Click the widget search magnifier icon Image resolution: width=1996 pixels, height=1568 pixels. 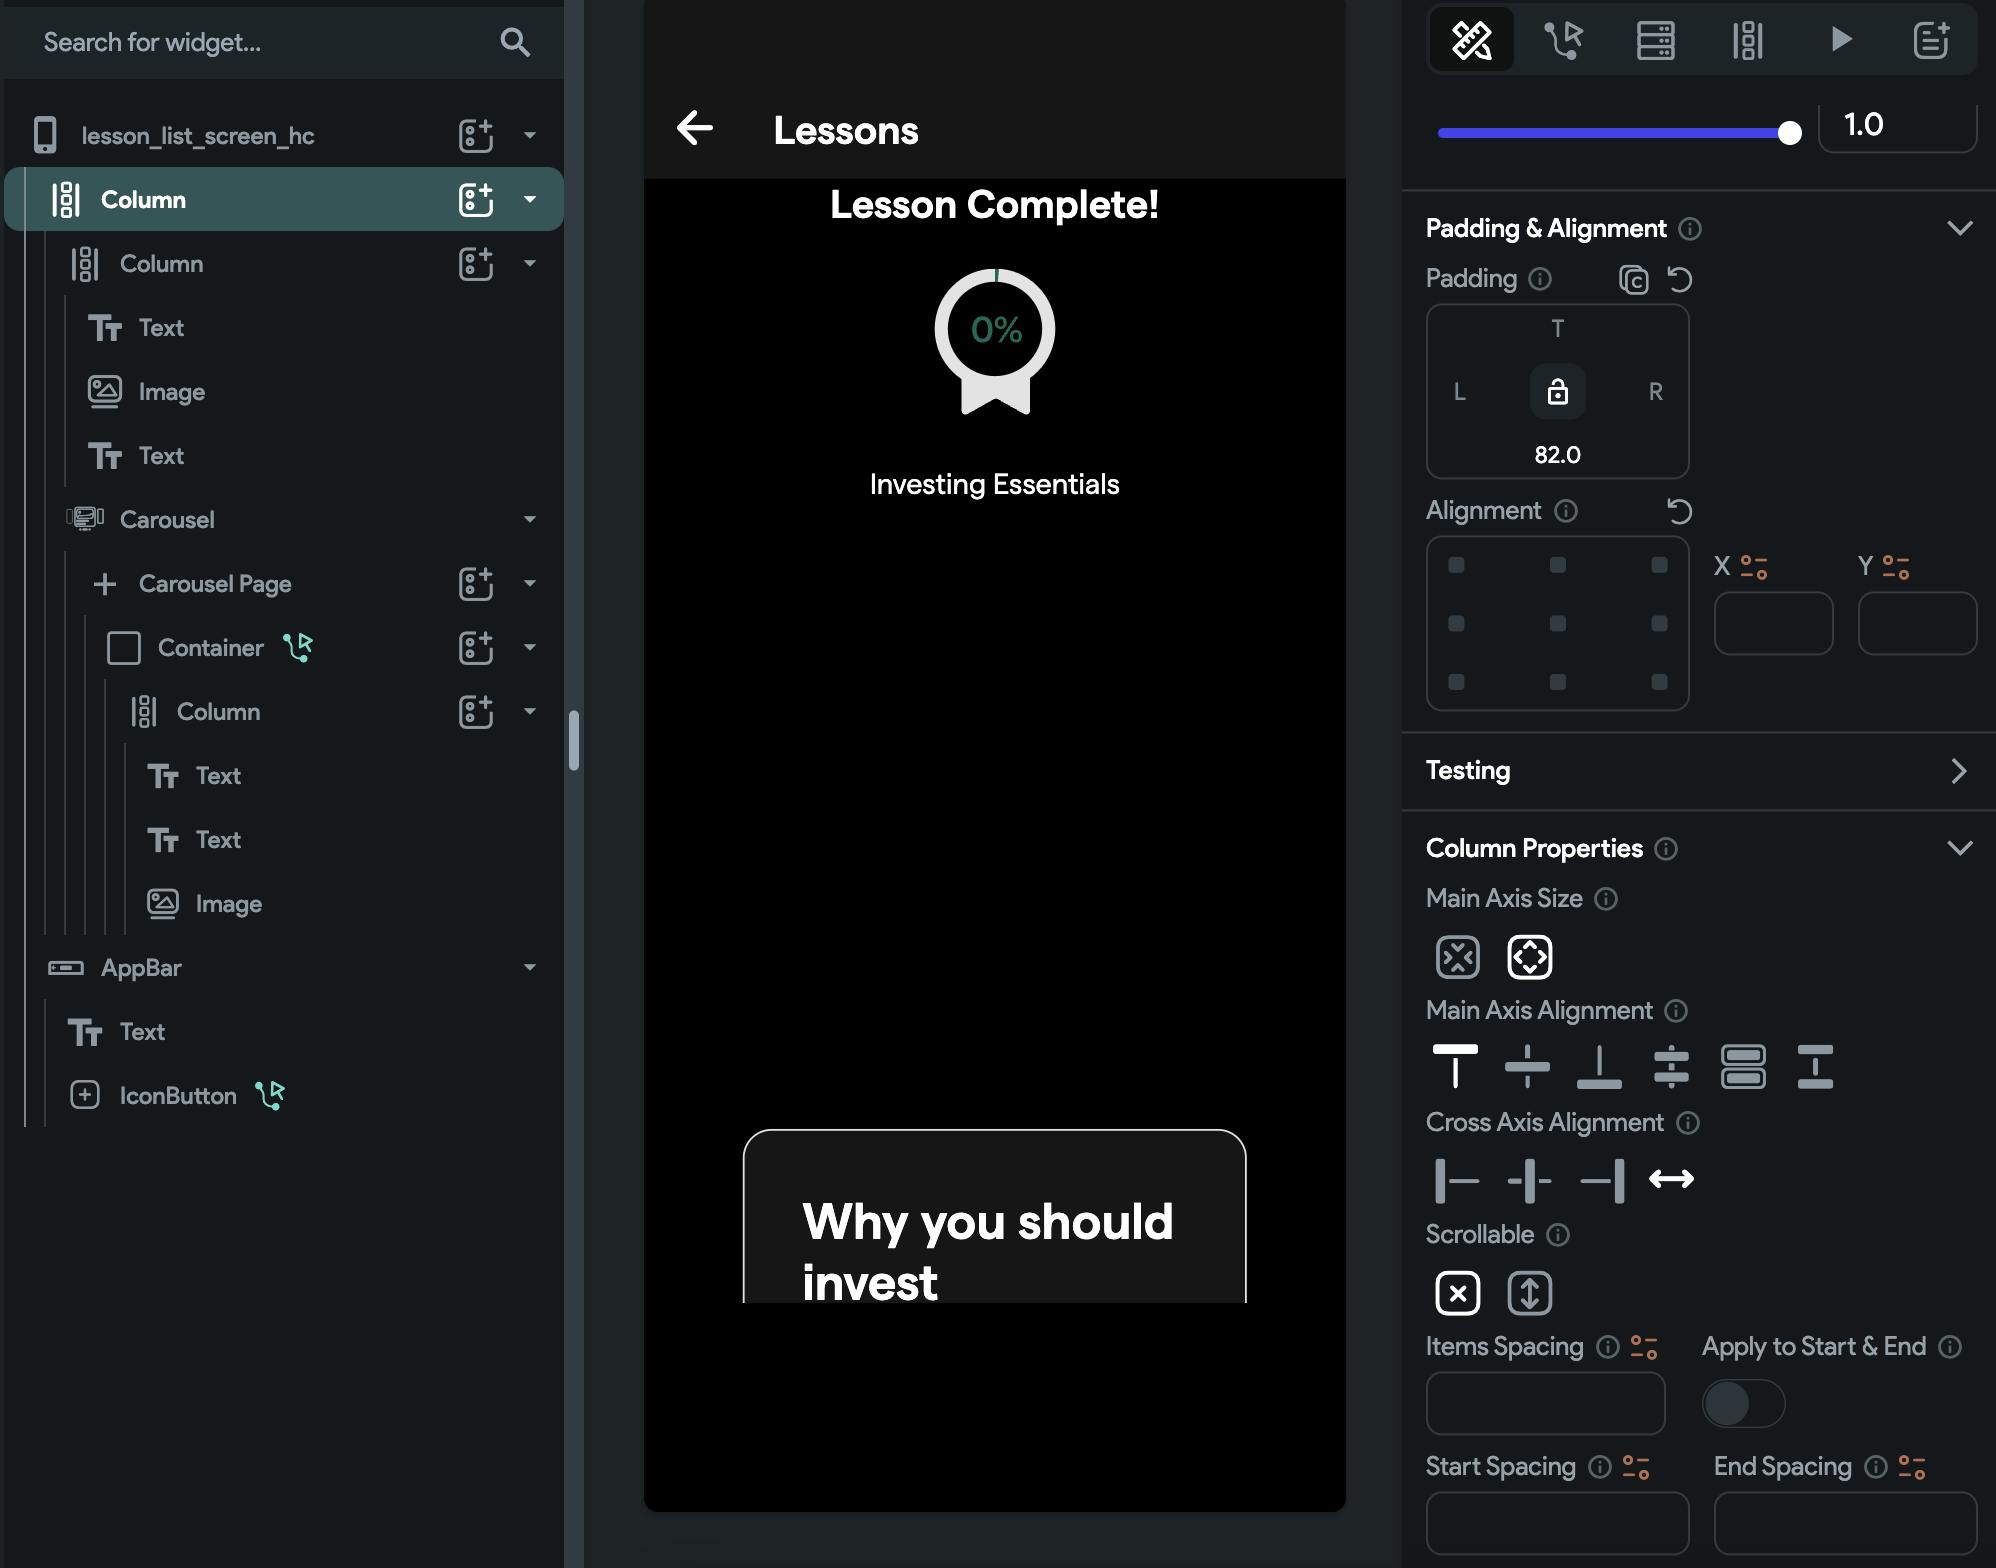pyautogui.click(x=515, y=42)
